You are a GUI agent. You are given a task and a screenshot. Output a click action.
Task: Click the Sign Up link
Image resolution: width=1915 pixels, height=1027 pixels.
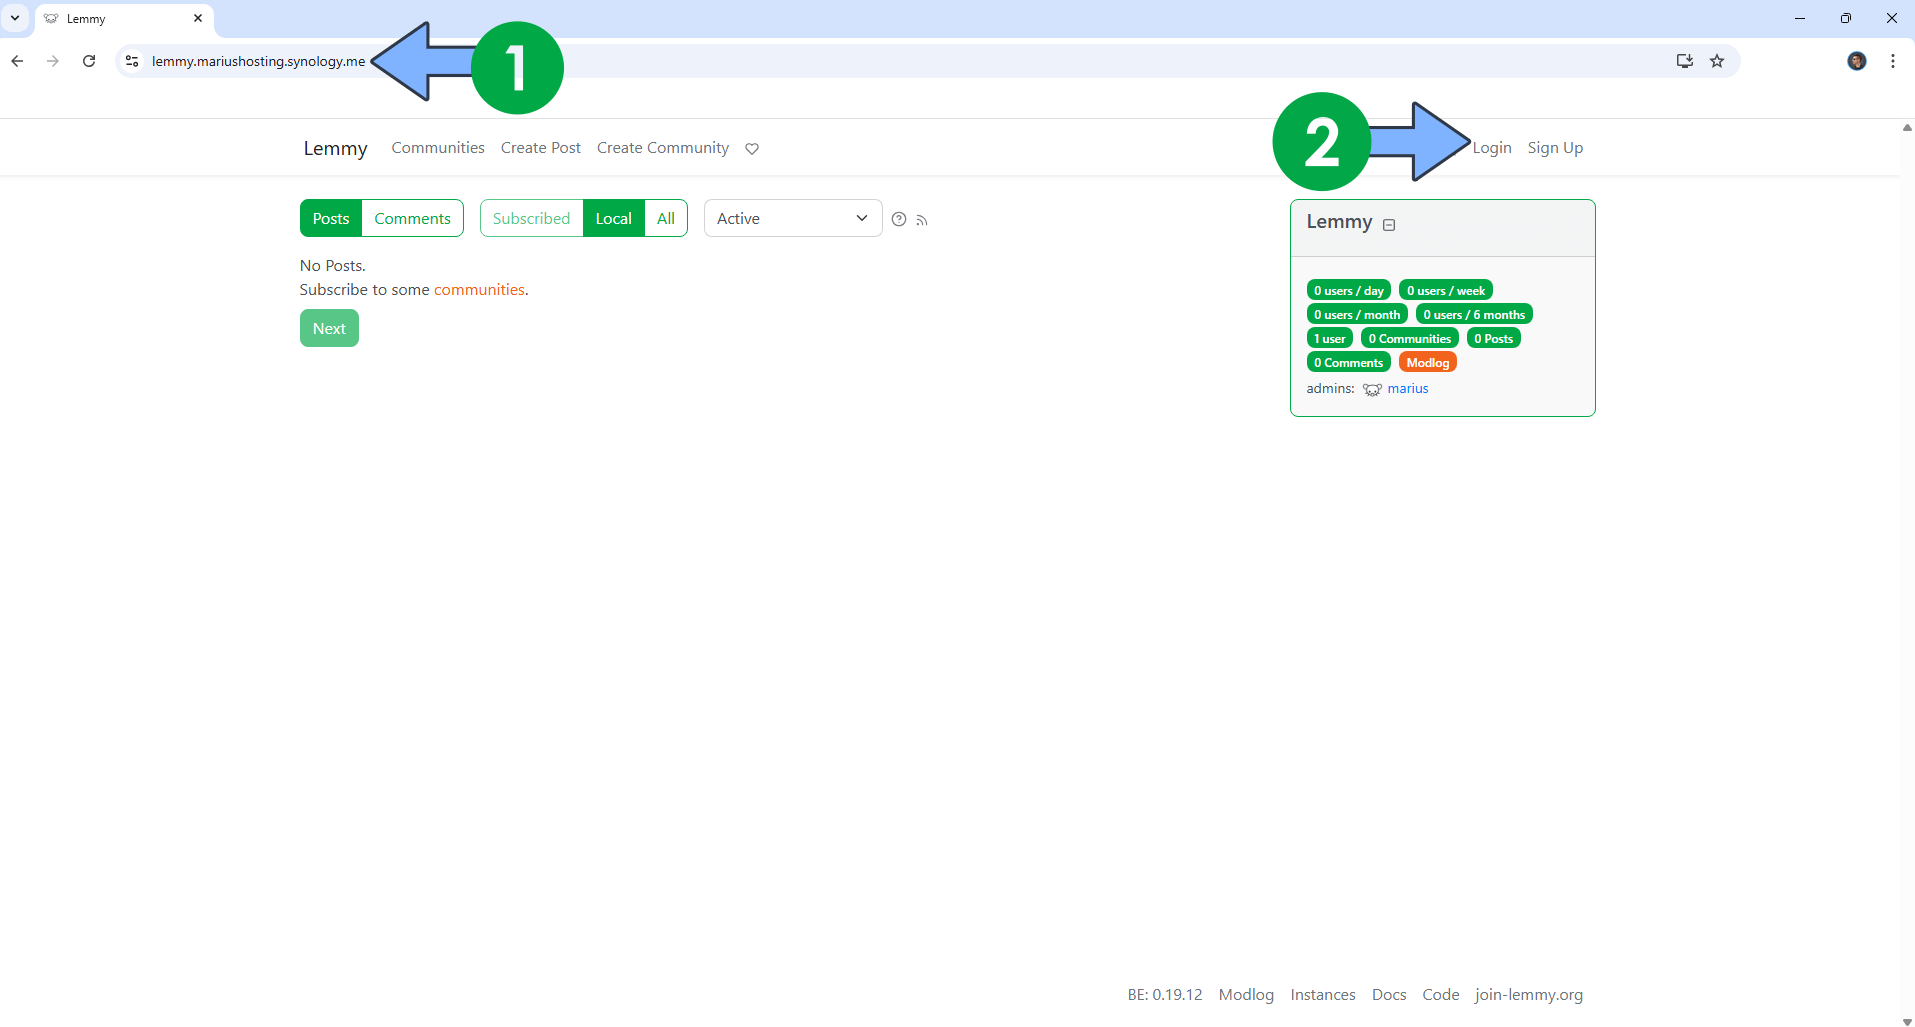coord(1555,148)
